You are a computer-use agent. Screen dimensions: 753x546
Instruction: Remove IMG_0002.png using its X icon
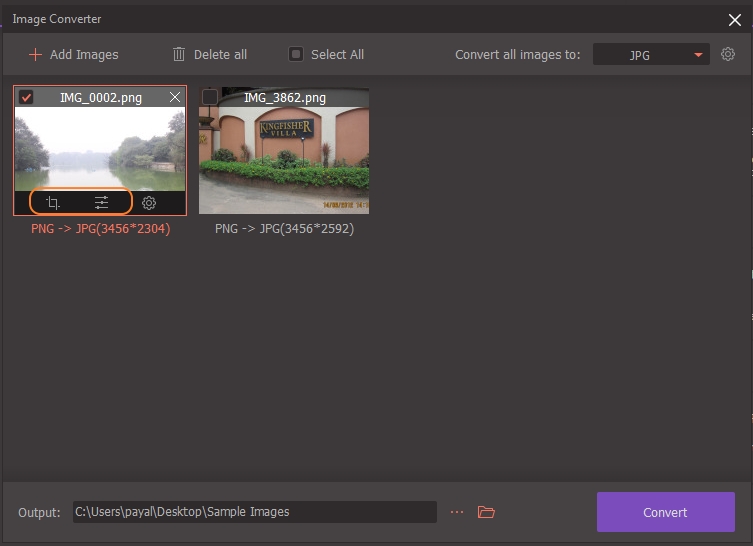pos(175,97)
